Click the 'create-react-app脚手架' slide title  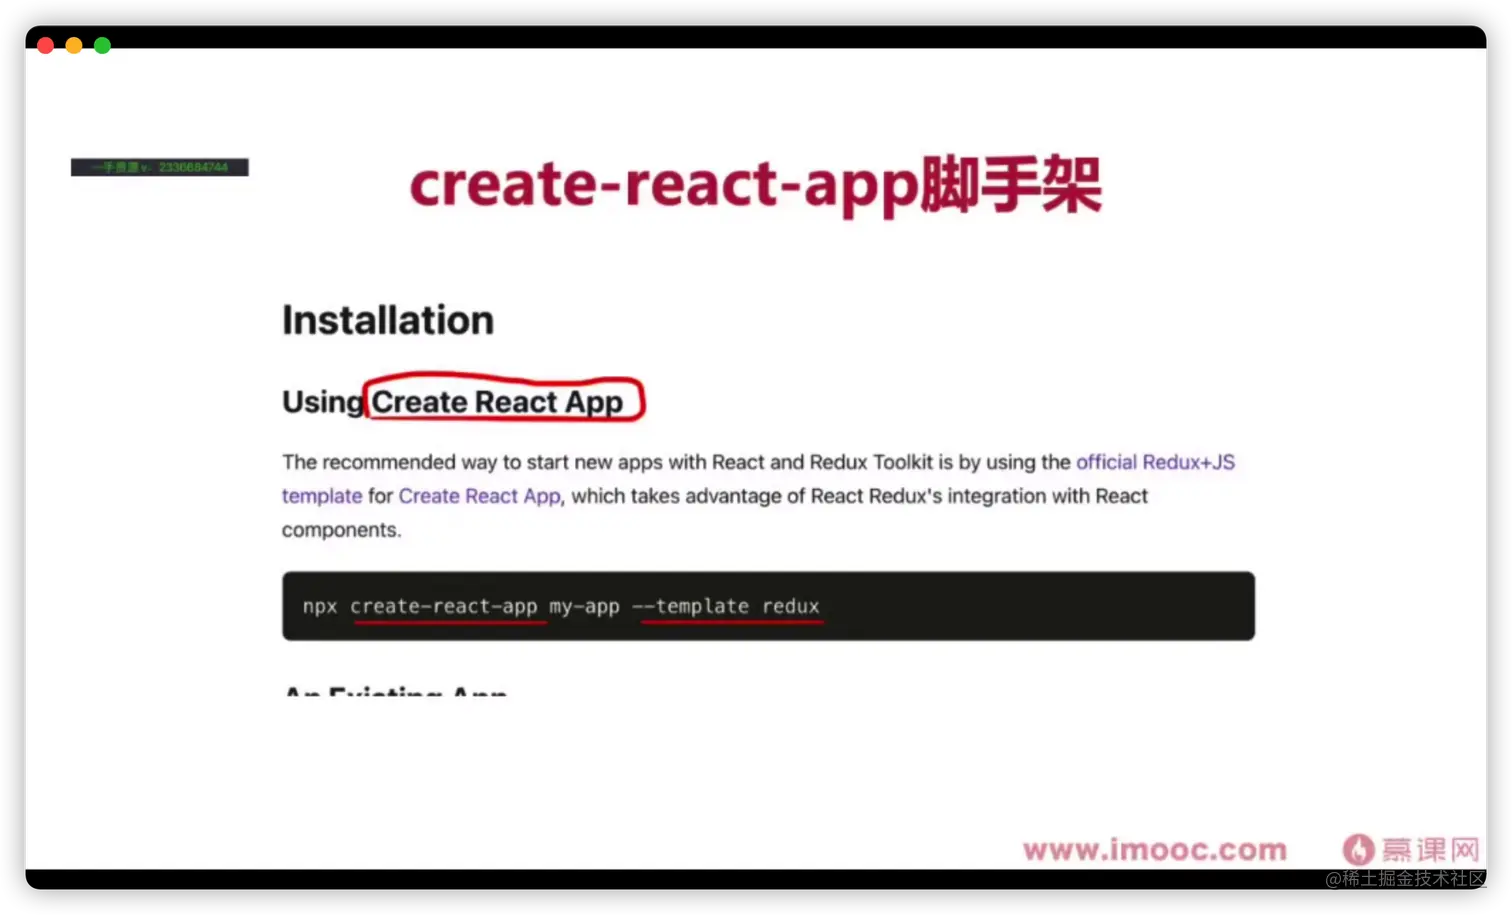tap(756, 184)
